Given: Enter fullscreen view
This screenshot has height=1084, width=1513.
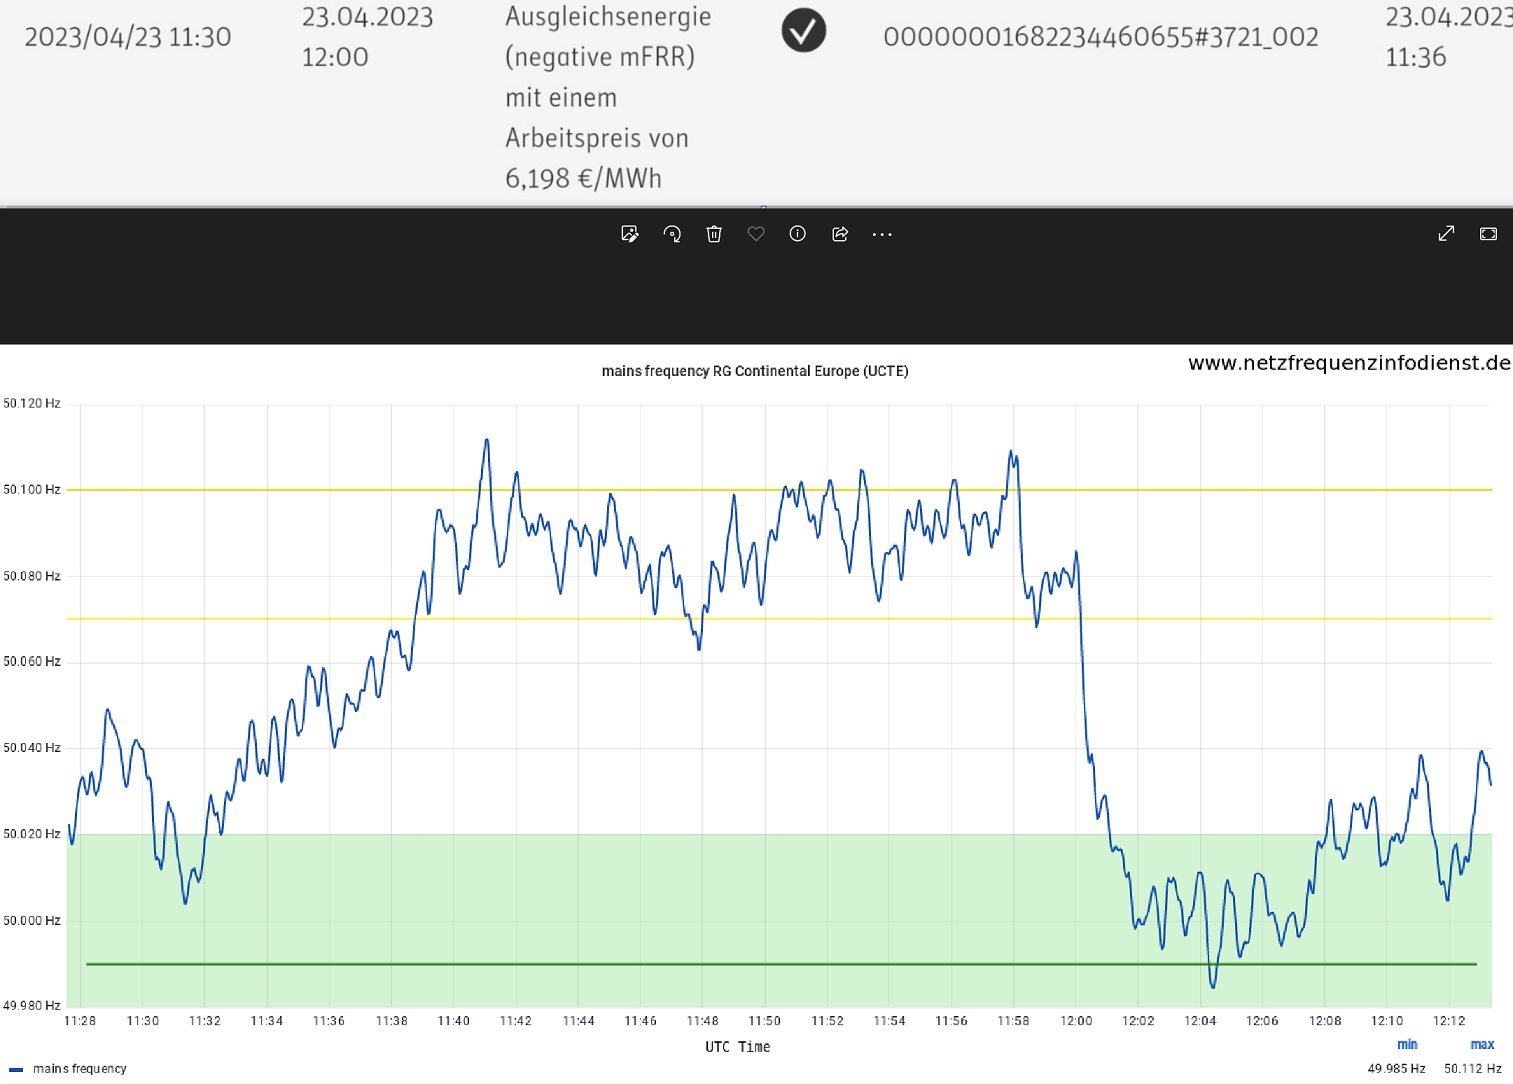Looking at the screenshot, I should tap(1488, 234).
